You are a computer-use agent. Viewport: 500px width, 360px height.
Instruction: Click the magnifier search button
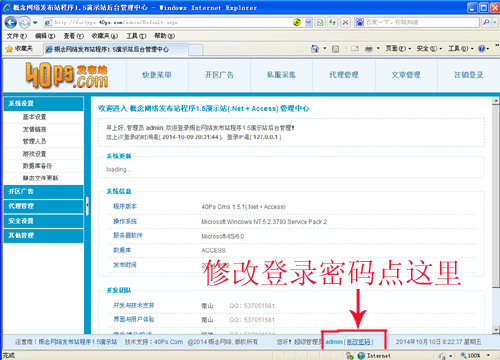coord(486,22)
